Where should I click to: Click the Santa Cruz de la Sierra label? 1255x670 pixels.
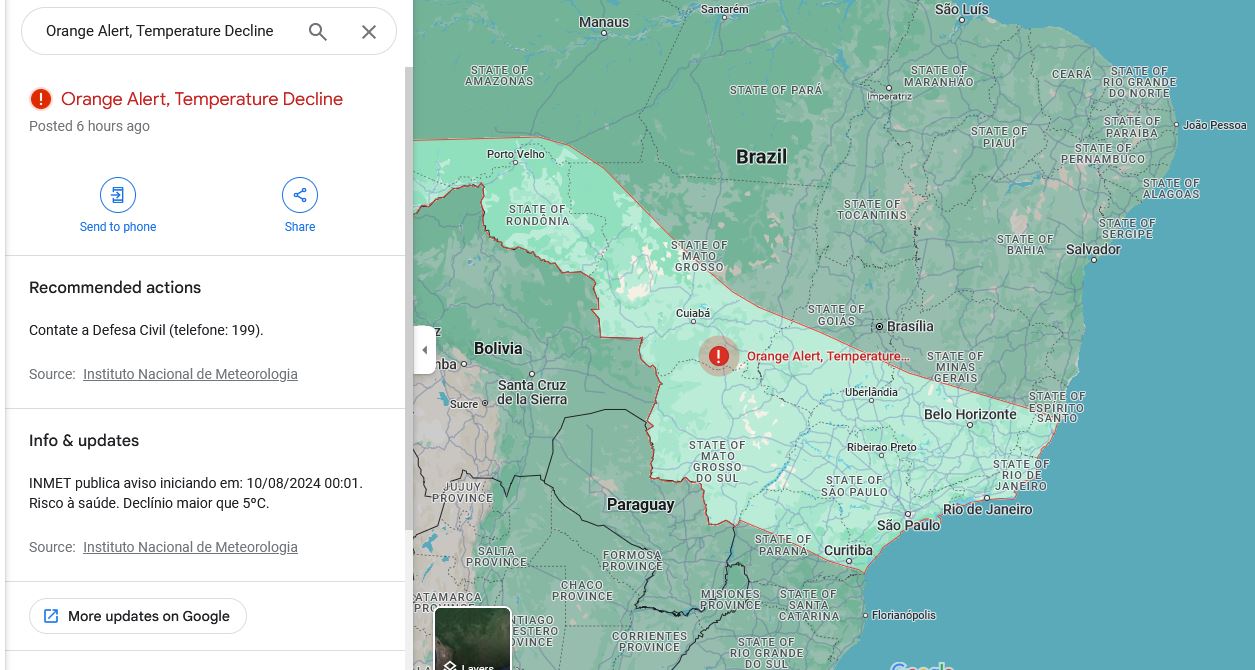pos(532,392)
